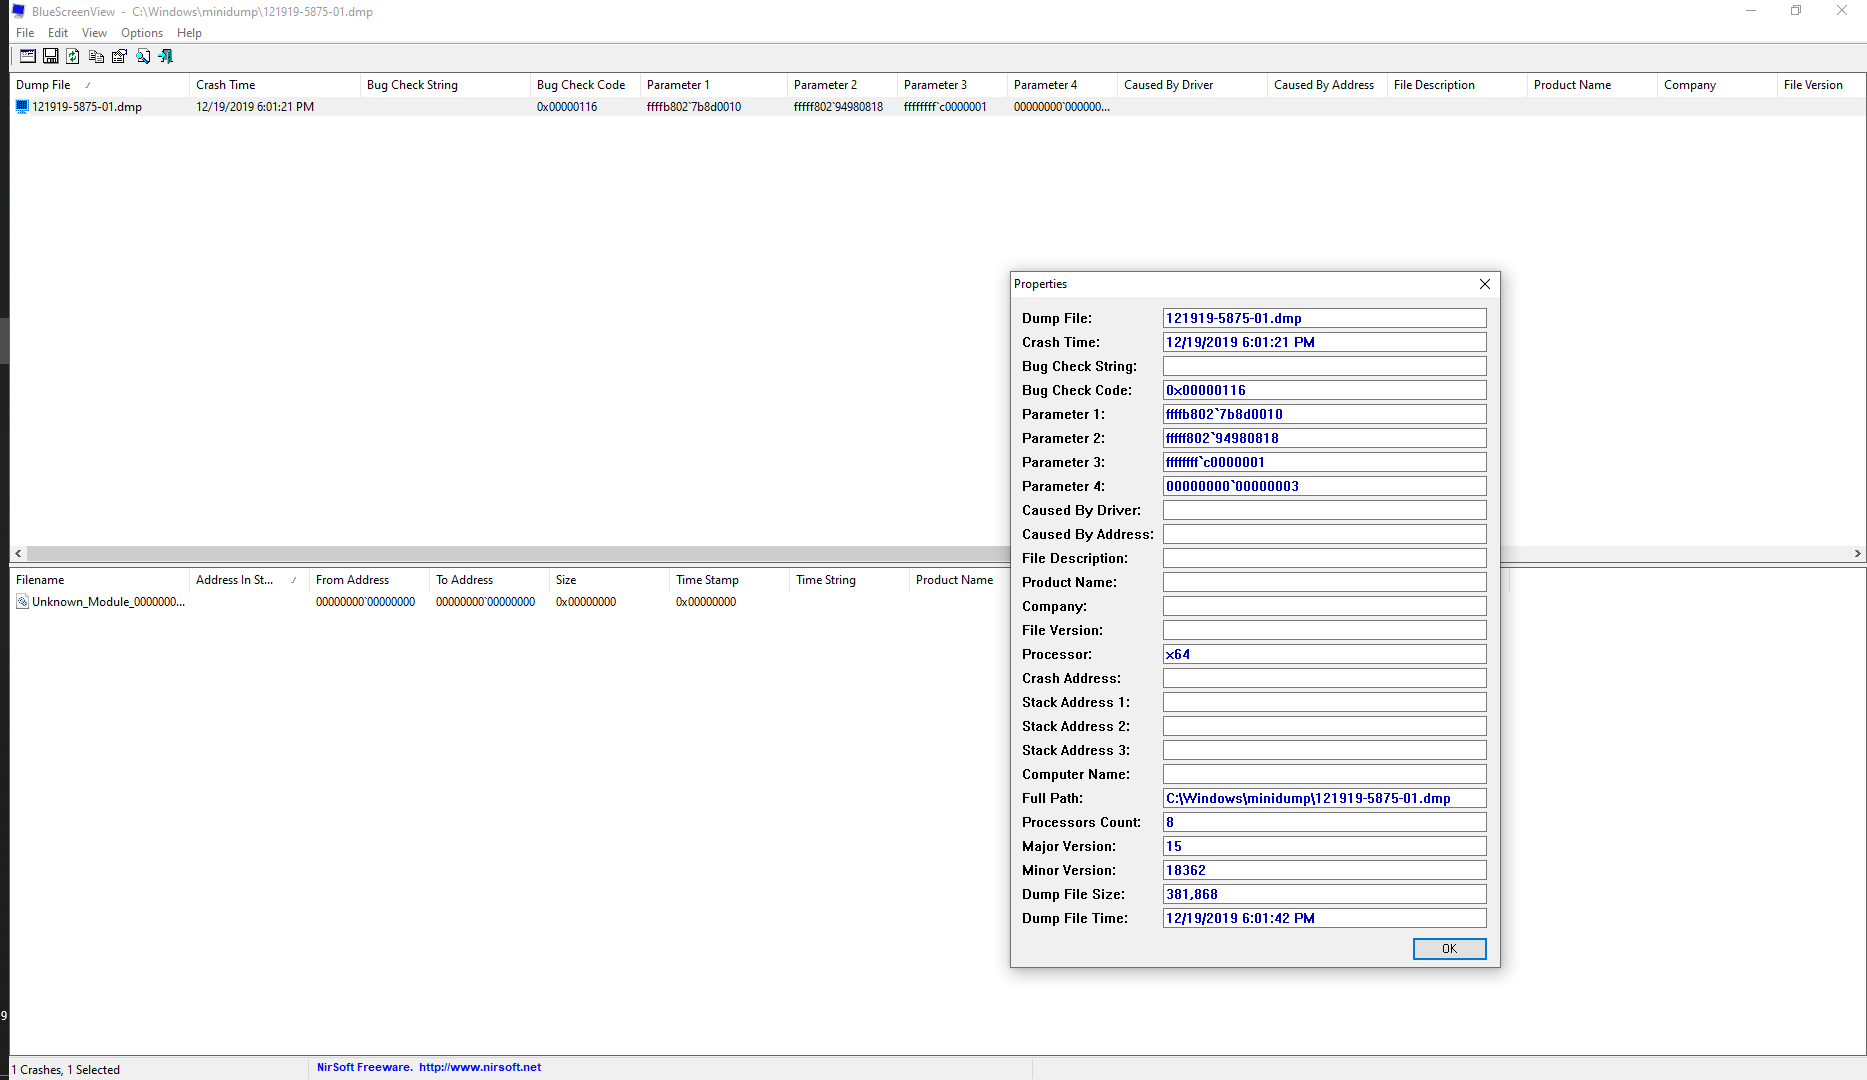Click the Processor field showing x64
The image size is (1867, 1080).
(1324, 654)
